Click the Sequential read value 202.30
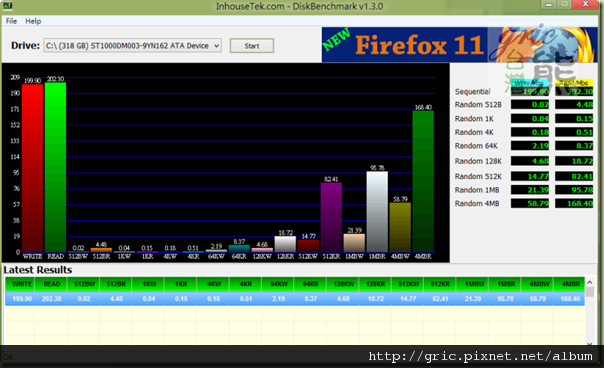Screen dimensions: 604x368 point(574,92)
